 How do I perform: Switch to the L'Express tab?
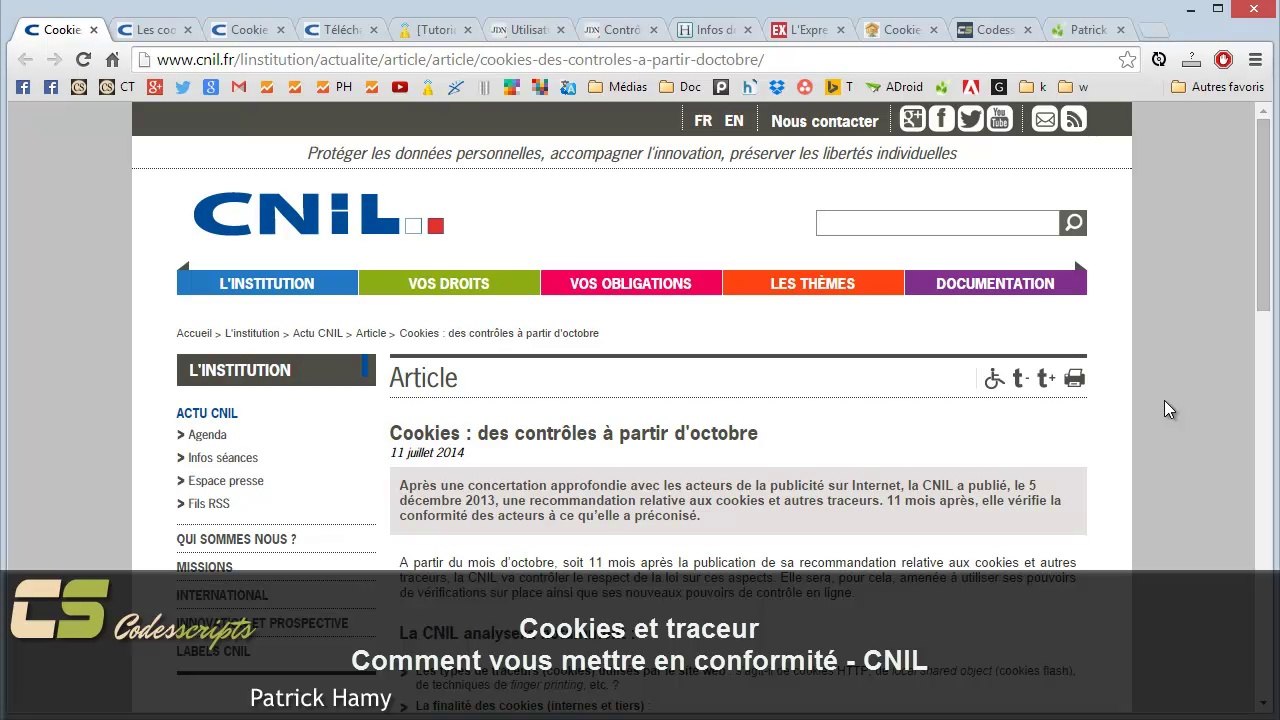tap(806, 30)
